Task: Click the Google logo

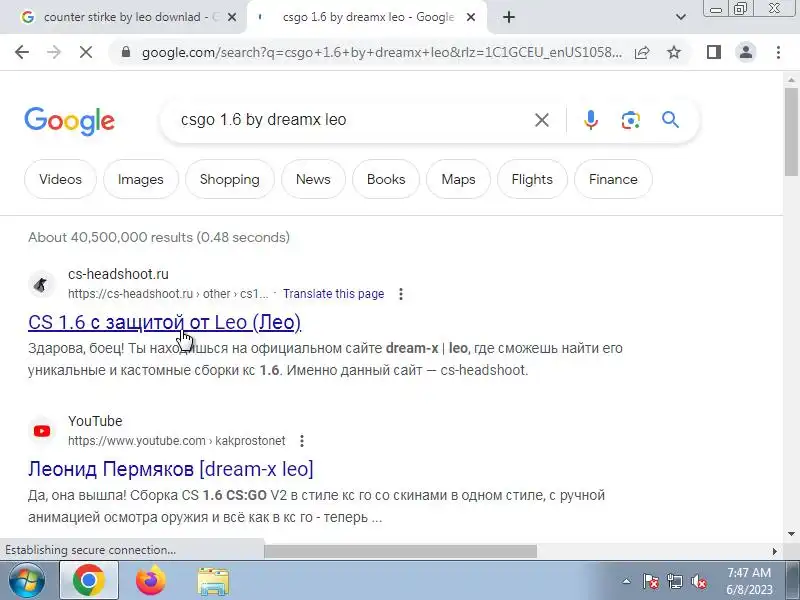Action: (x=69, y=121)
